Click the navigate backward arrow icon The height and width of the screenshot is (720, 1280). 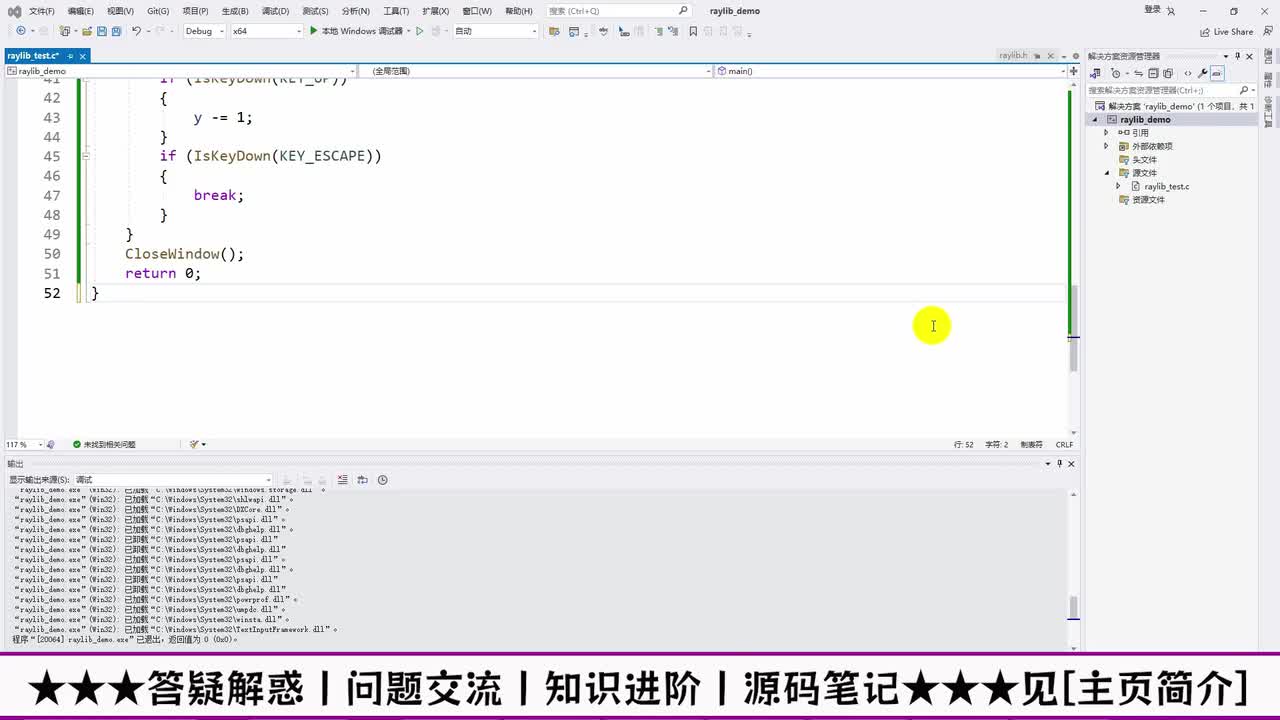pyautogui.click(x=20, y=31)
